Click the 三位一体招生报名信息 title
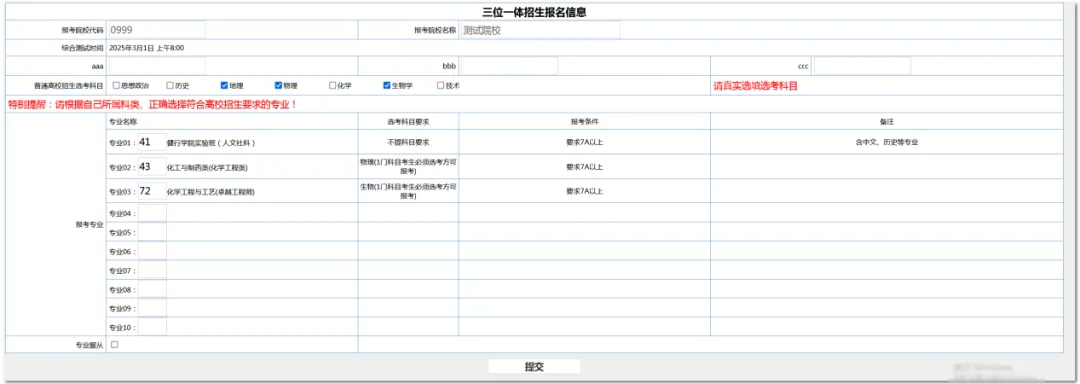This screenshot has height=384, width=1080. coord(534,12)
